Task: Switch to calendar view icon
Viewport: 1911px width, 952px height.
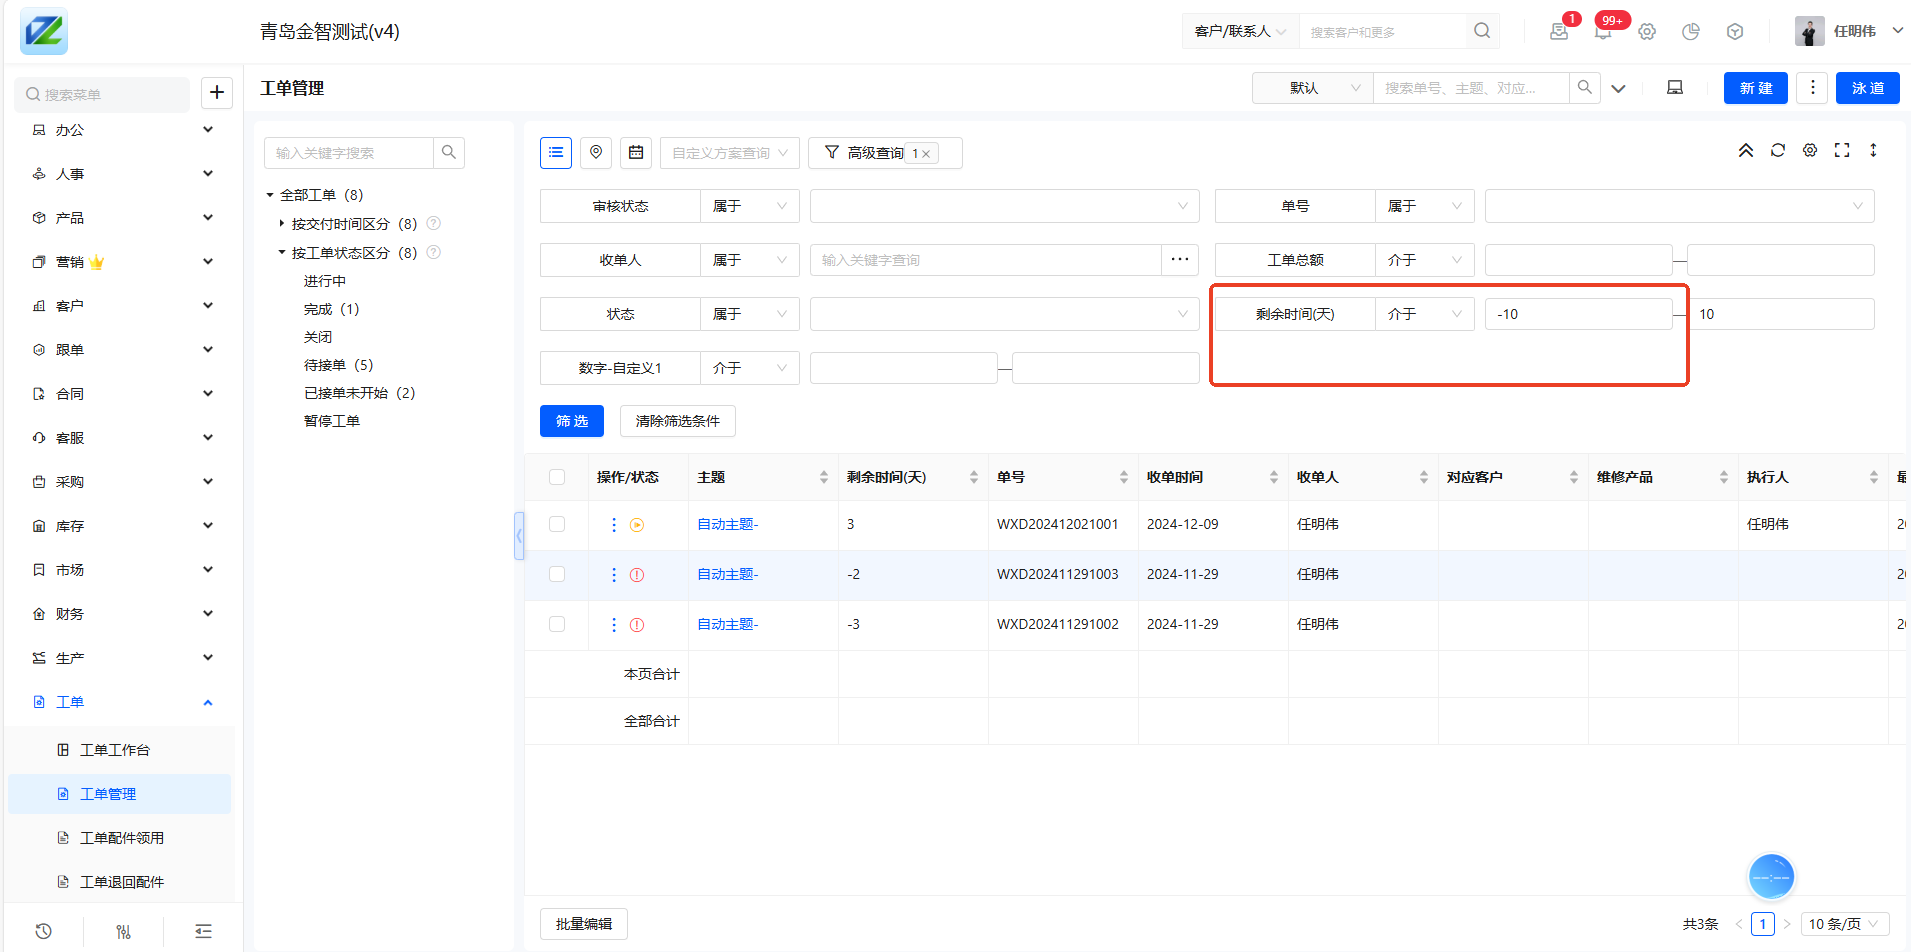Action: tap(636, 152)
